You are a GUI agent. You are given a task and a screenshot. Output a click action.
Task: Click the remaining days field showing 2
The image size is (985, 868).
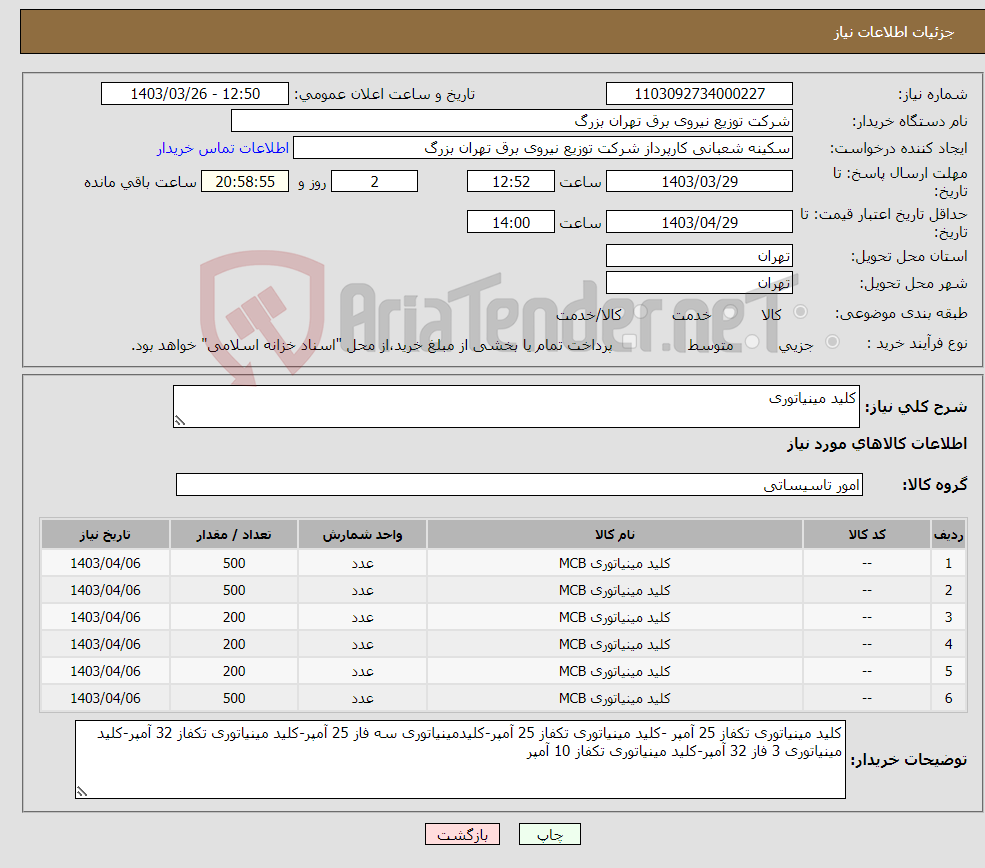click(x=374, y=182)
